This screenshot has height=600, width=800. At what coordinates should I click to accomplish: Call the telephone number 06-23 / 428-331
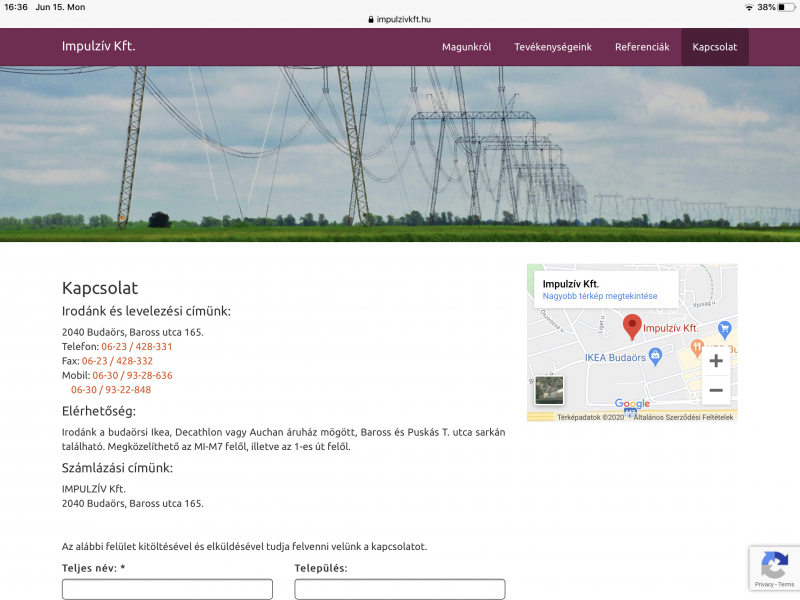[x=137, y=346]
